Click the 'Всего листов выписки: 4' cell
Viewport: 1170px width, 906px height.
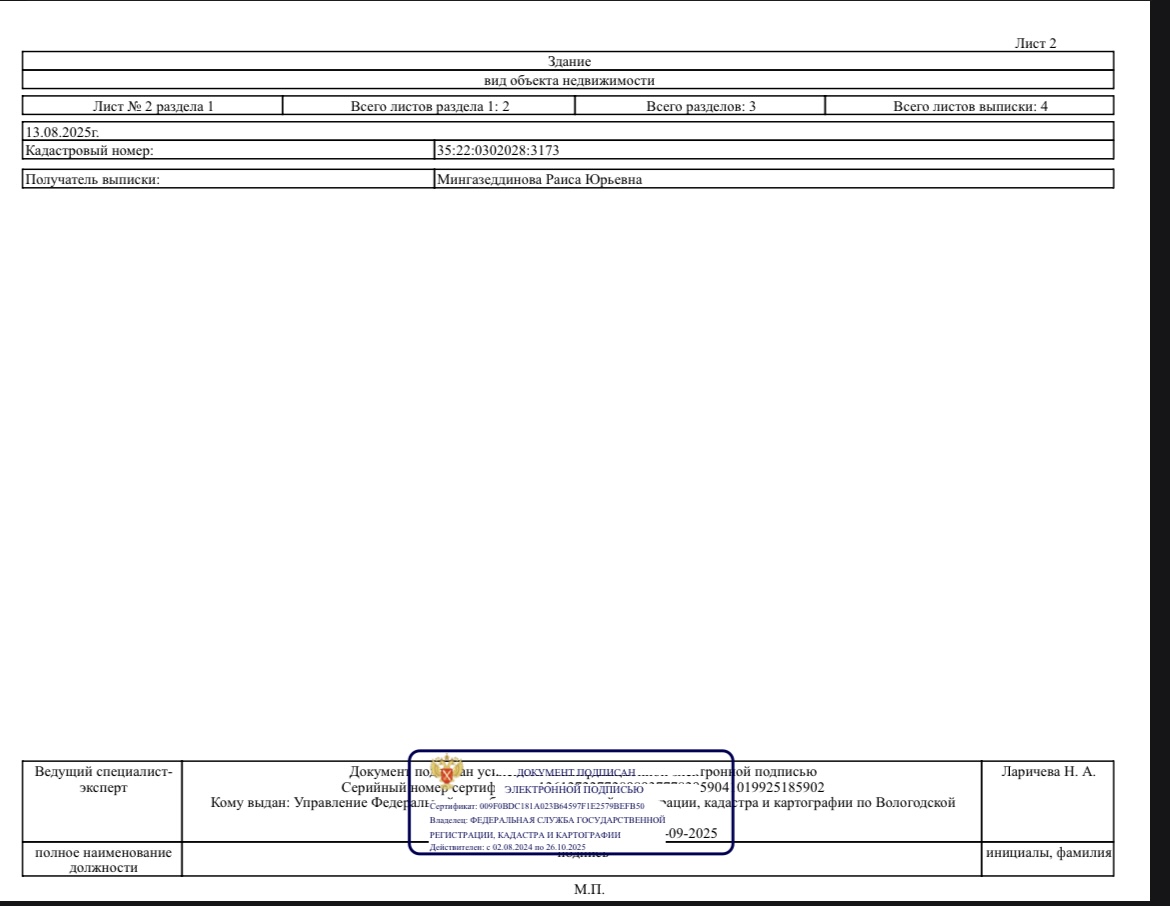point(969,106)
